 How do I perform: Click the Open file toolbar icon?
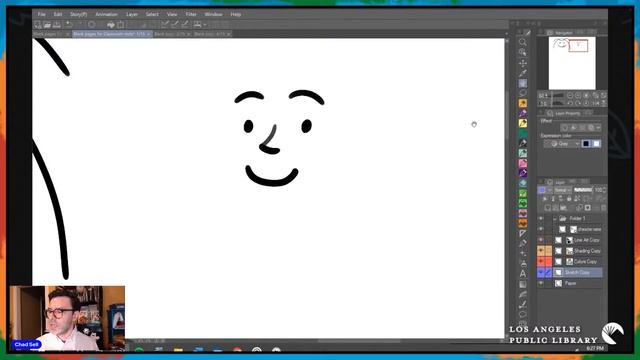(x=47, y=25)
